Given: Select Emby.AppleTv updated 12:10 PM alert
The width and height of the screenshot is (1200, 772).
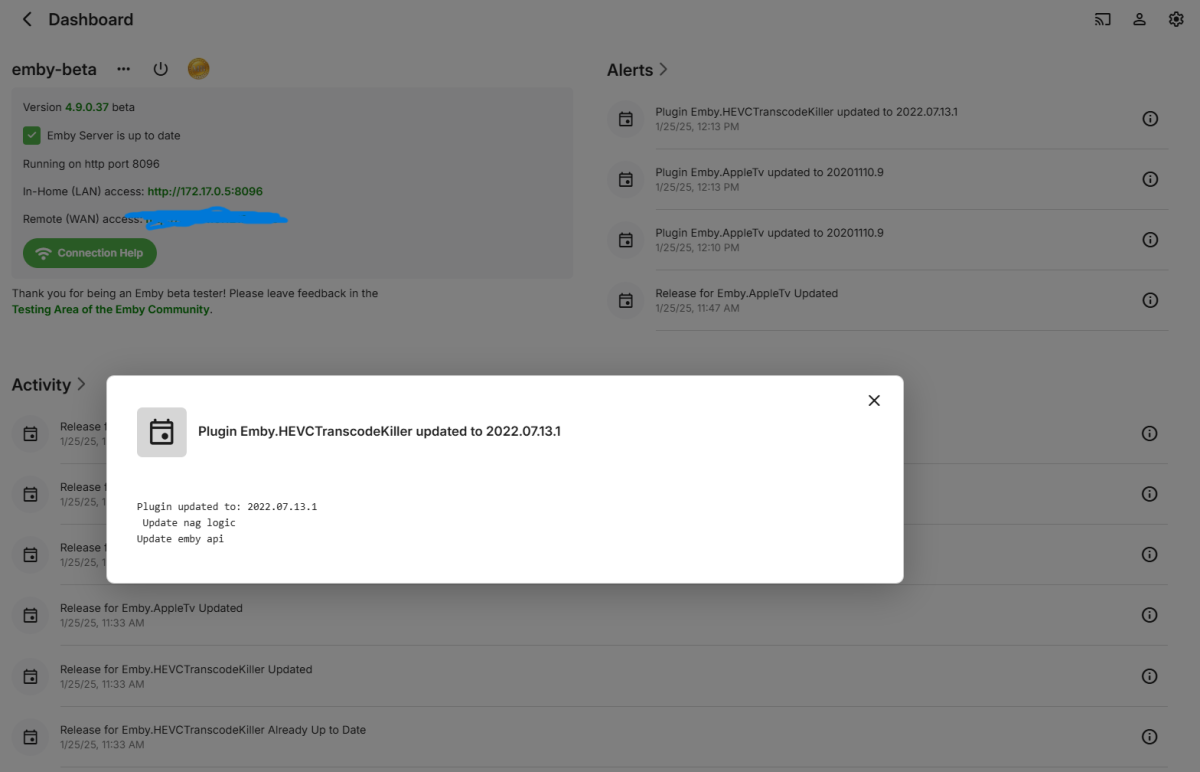Looking at the screenshot, I should 769,239.
